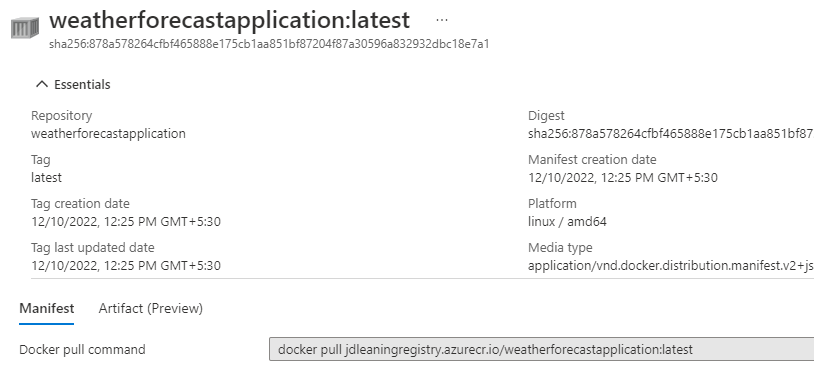Click the weatherforecastapplication:latest page title

tap(229, 20)
